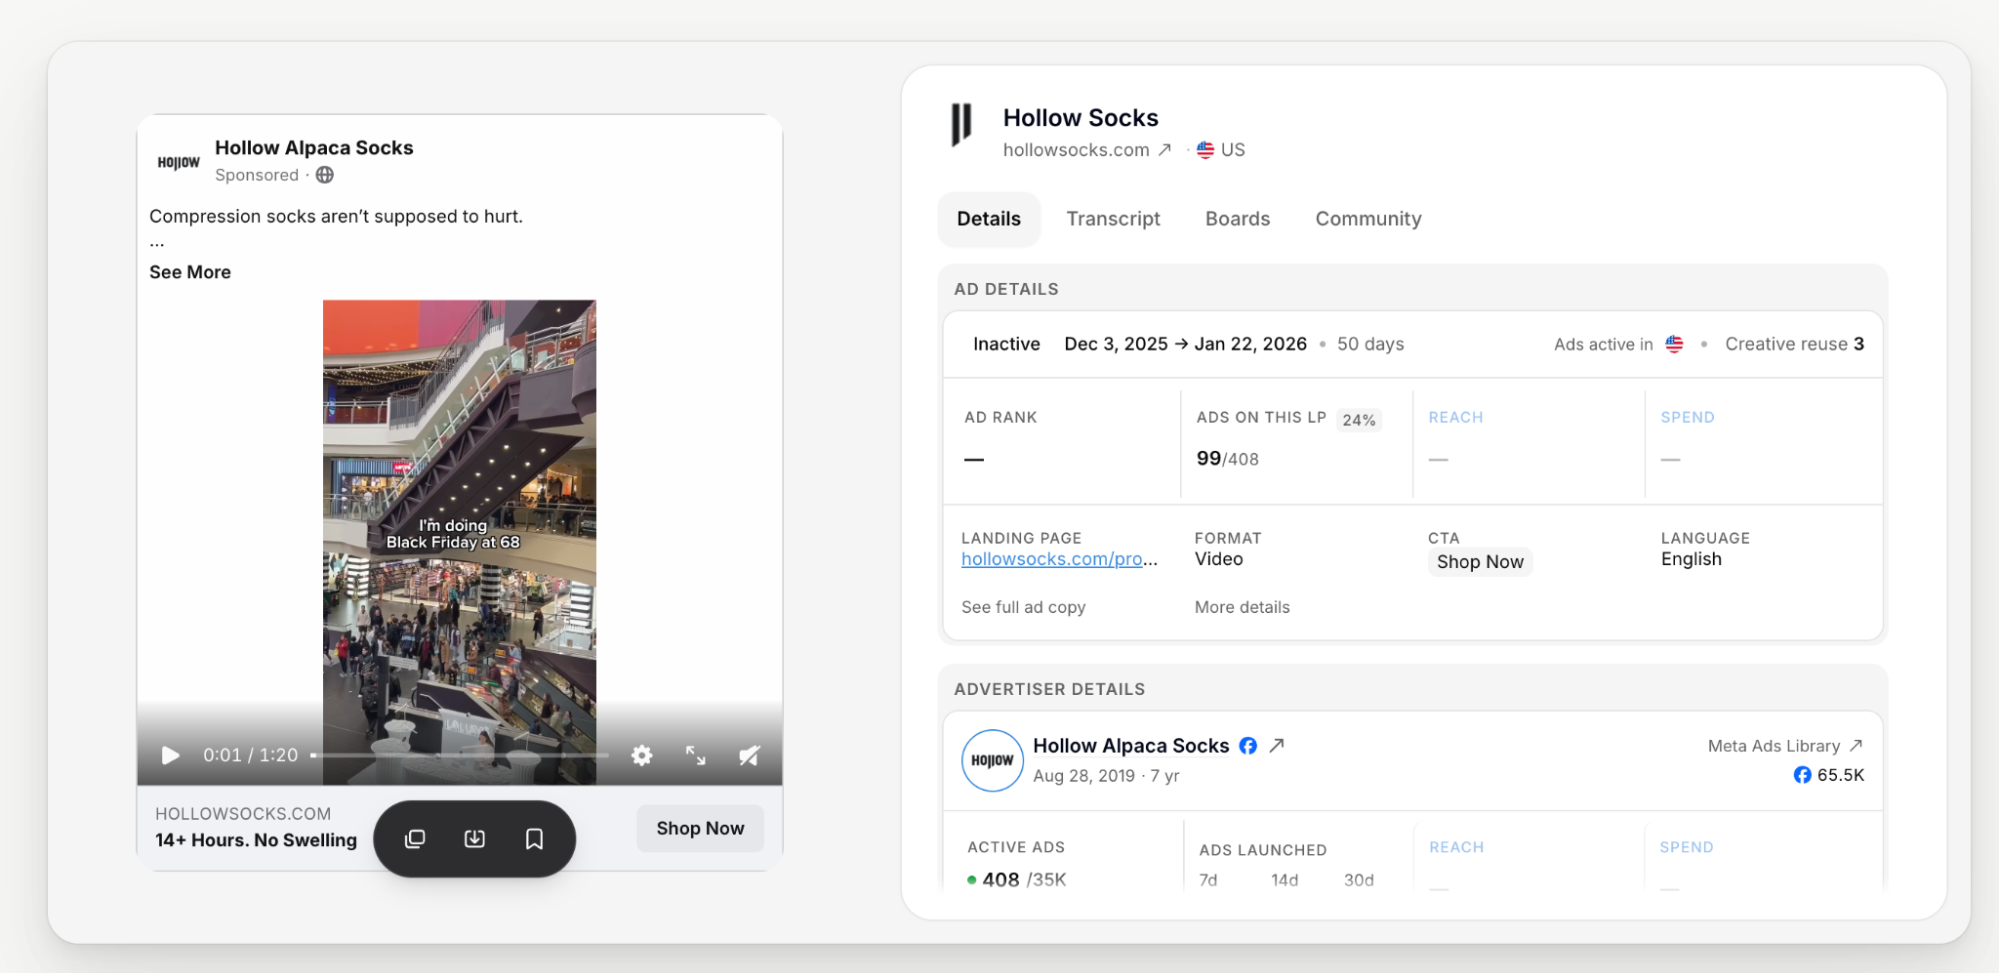The height and width of the screenshot is (974, 1999).
Task: Click Hollow Alpaca Socks ad title
Action: coord(314,148)
